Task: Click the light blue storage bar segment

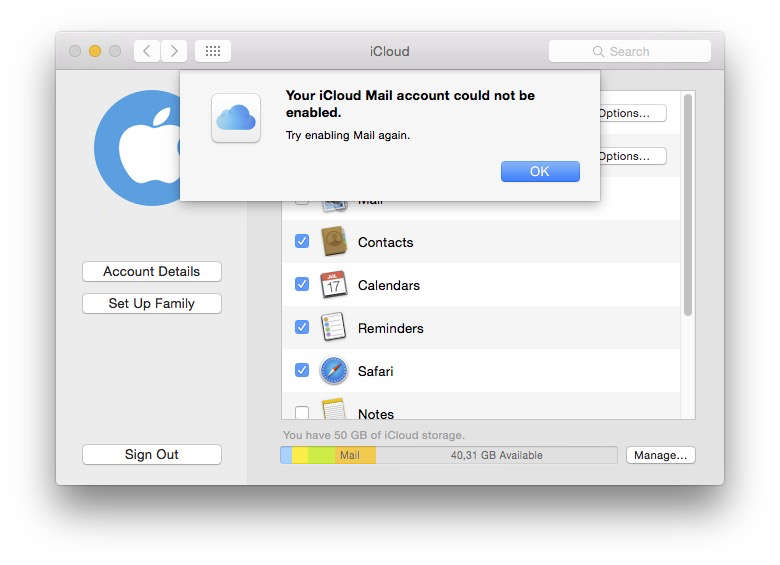Action: pos(287,455)
